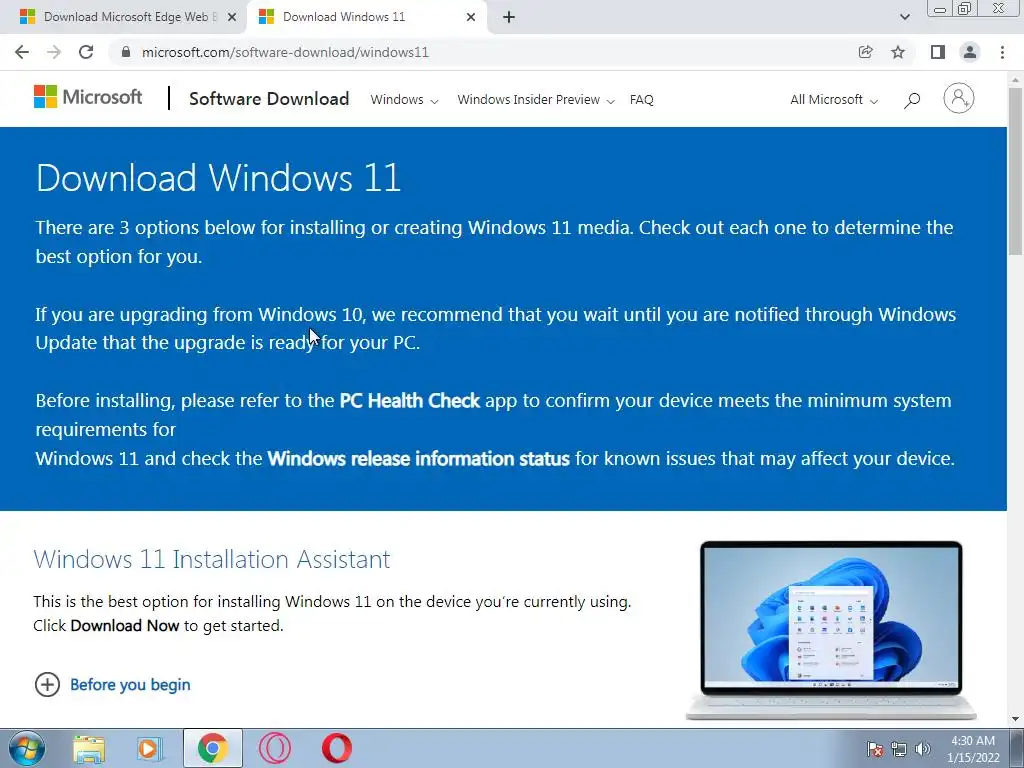This screenshot has width=1024, height=768.
Task: Open Windows Explorer from the taskbar
Action: coord(89,748)
